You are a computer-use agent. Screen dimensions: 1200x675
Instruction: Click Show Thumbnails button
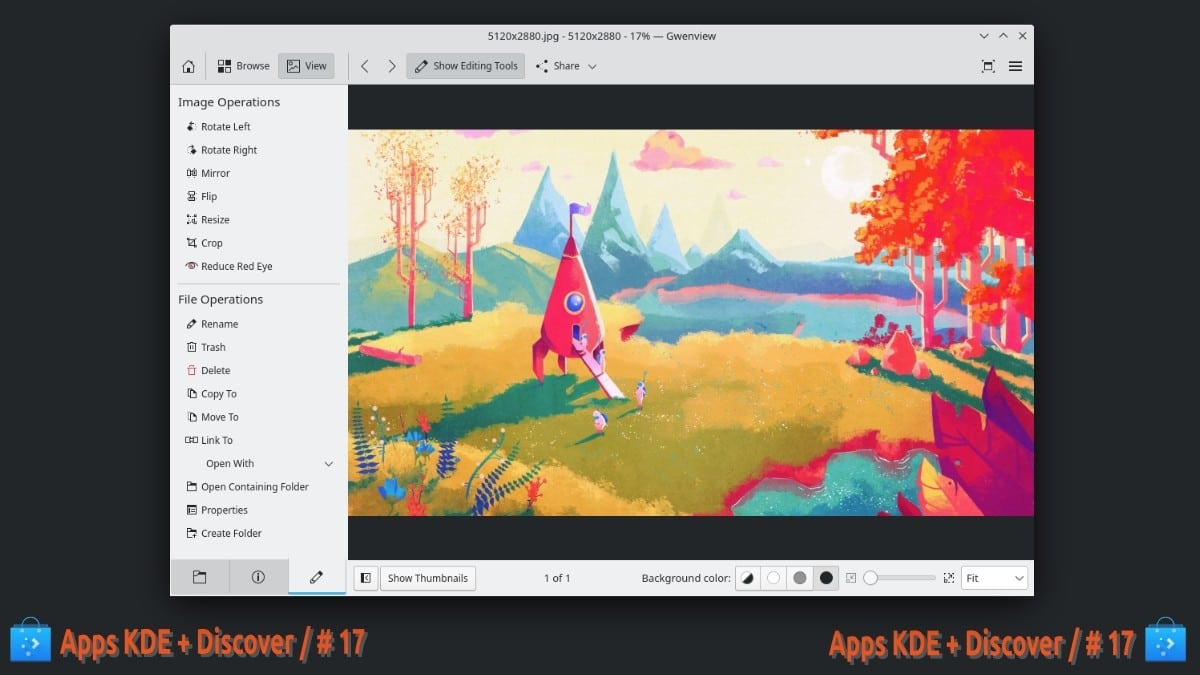pos(428,578)
